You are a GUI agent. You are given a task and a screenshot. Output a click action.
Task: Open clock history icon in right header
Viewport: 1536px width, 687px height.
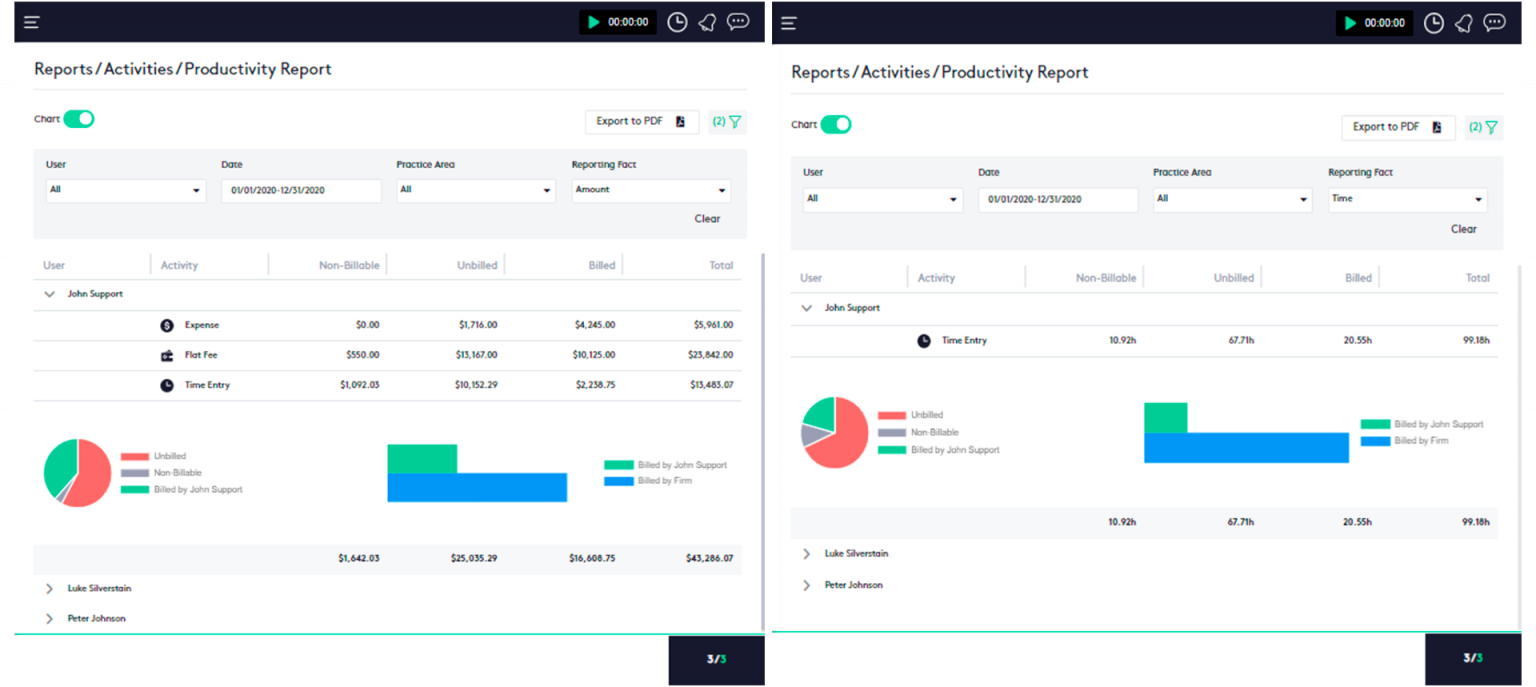pos(1434,23)
